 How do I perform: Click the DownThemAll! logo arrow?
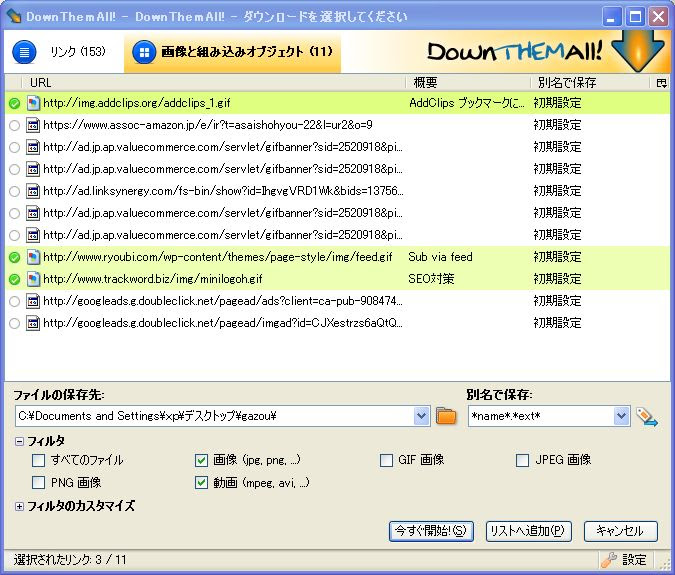[x=638, y=51]
